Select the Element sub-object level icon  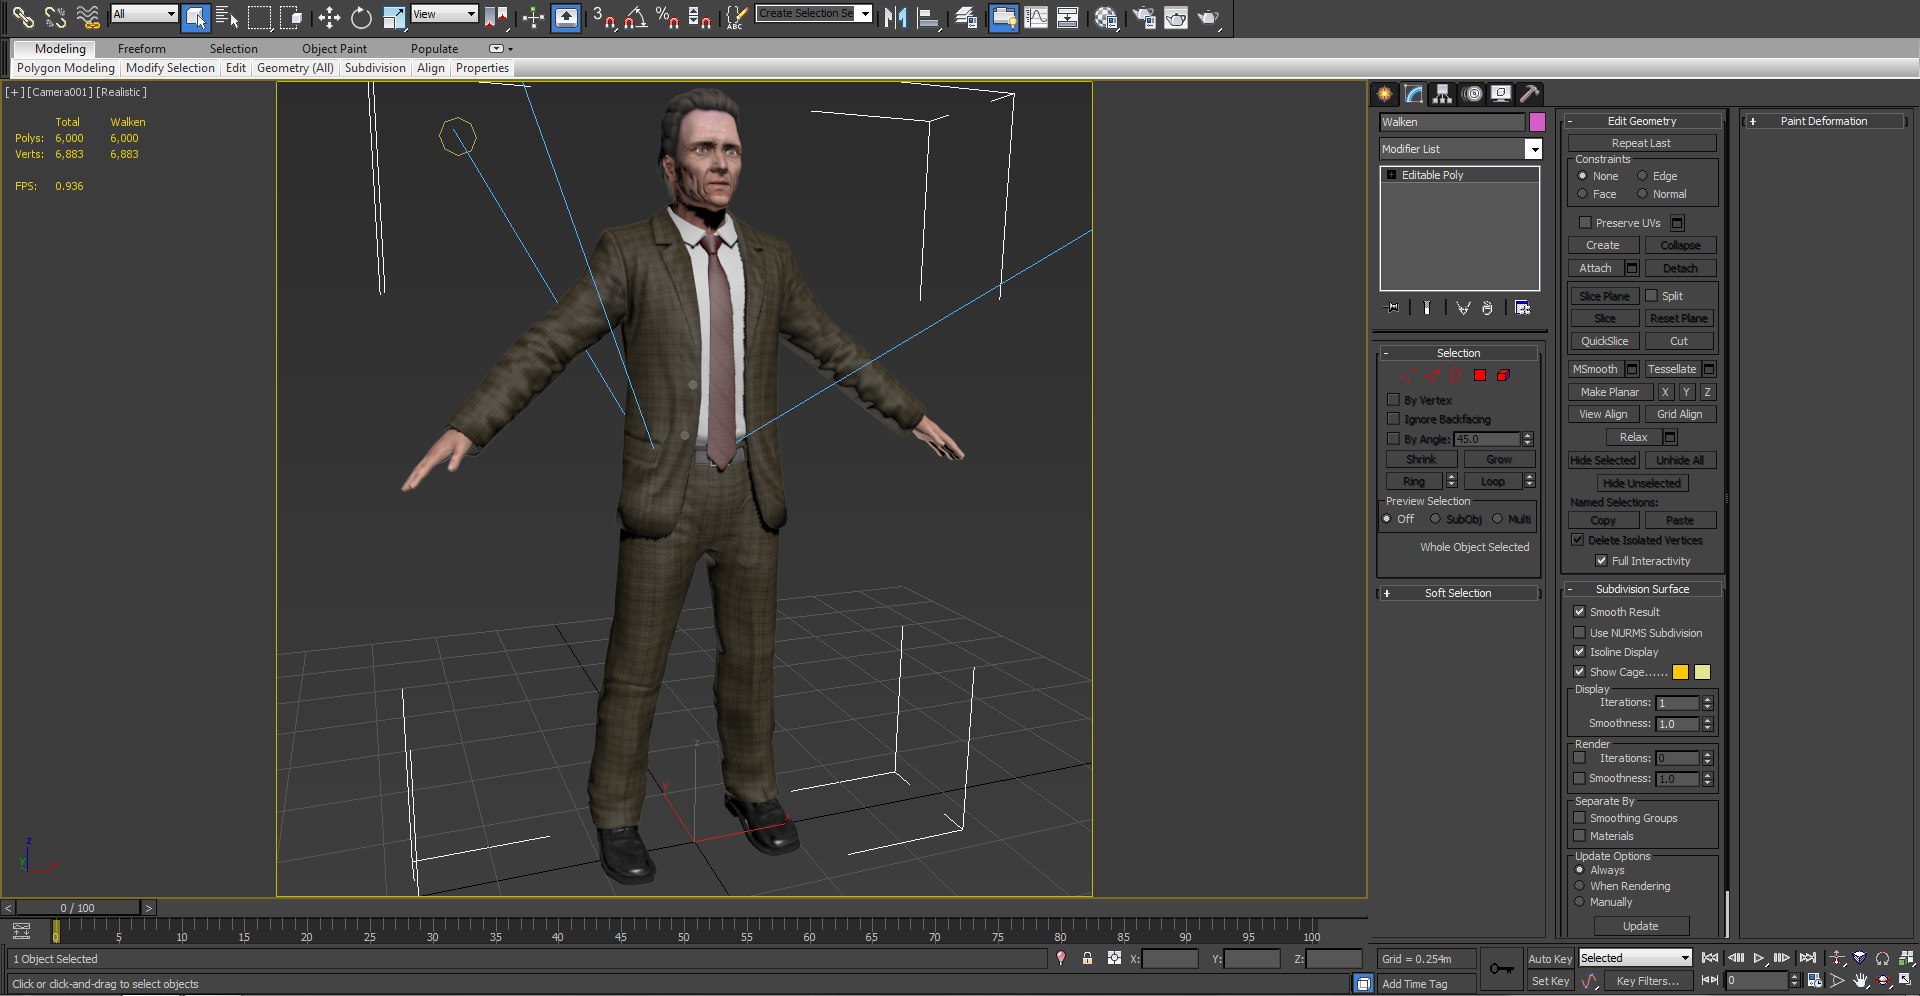point(1503,375)
